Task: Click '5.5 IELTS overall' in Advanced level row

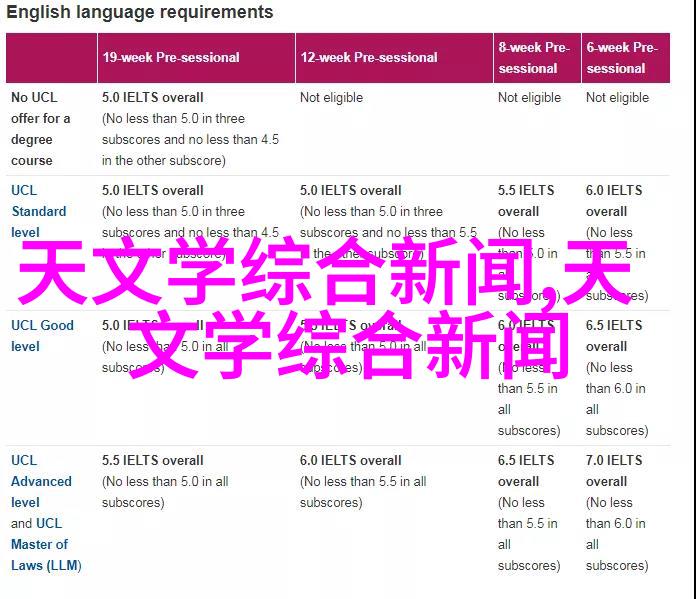Action: coord(152,460)
